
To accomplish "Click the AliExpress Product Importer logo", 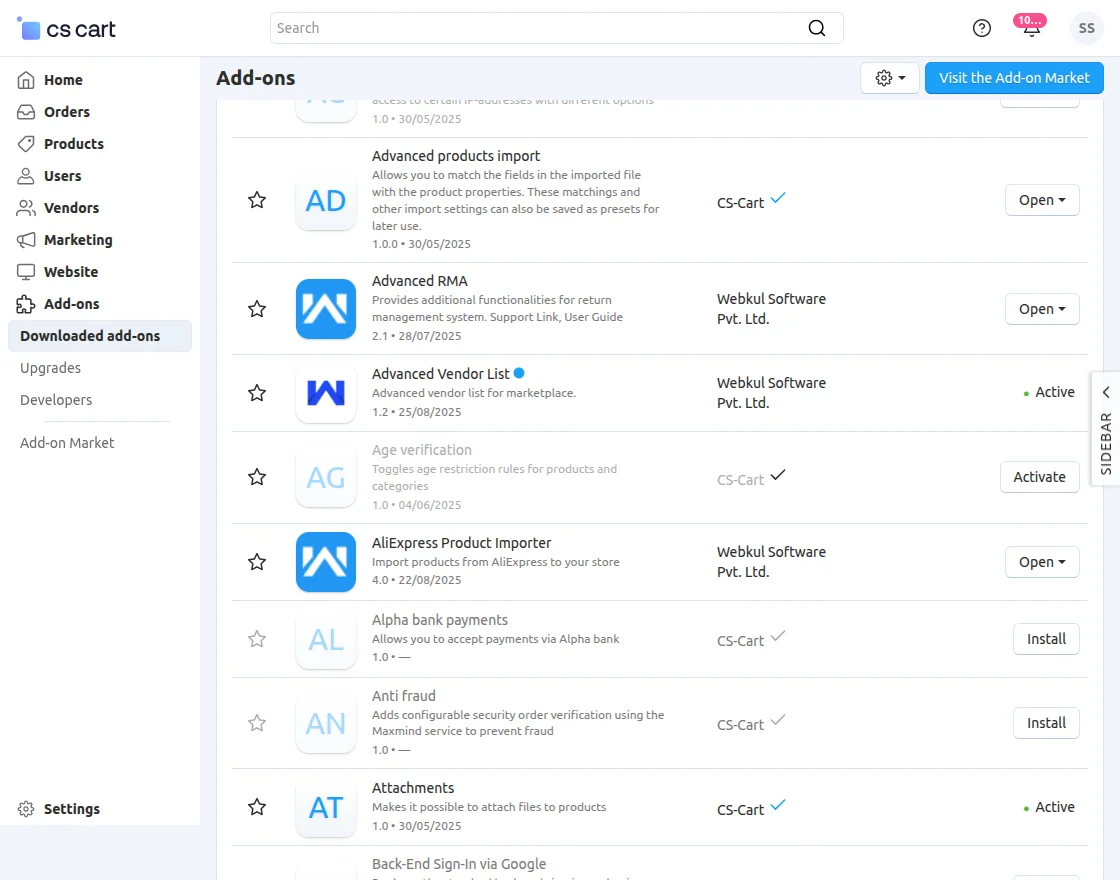I will [325, 562].
